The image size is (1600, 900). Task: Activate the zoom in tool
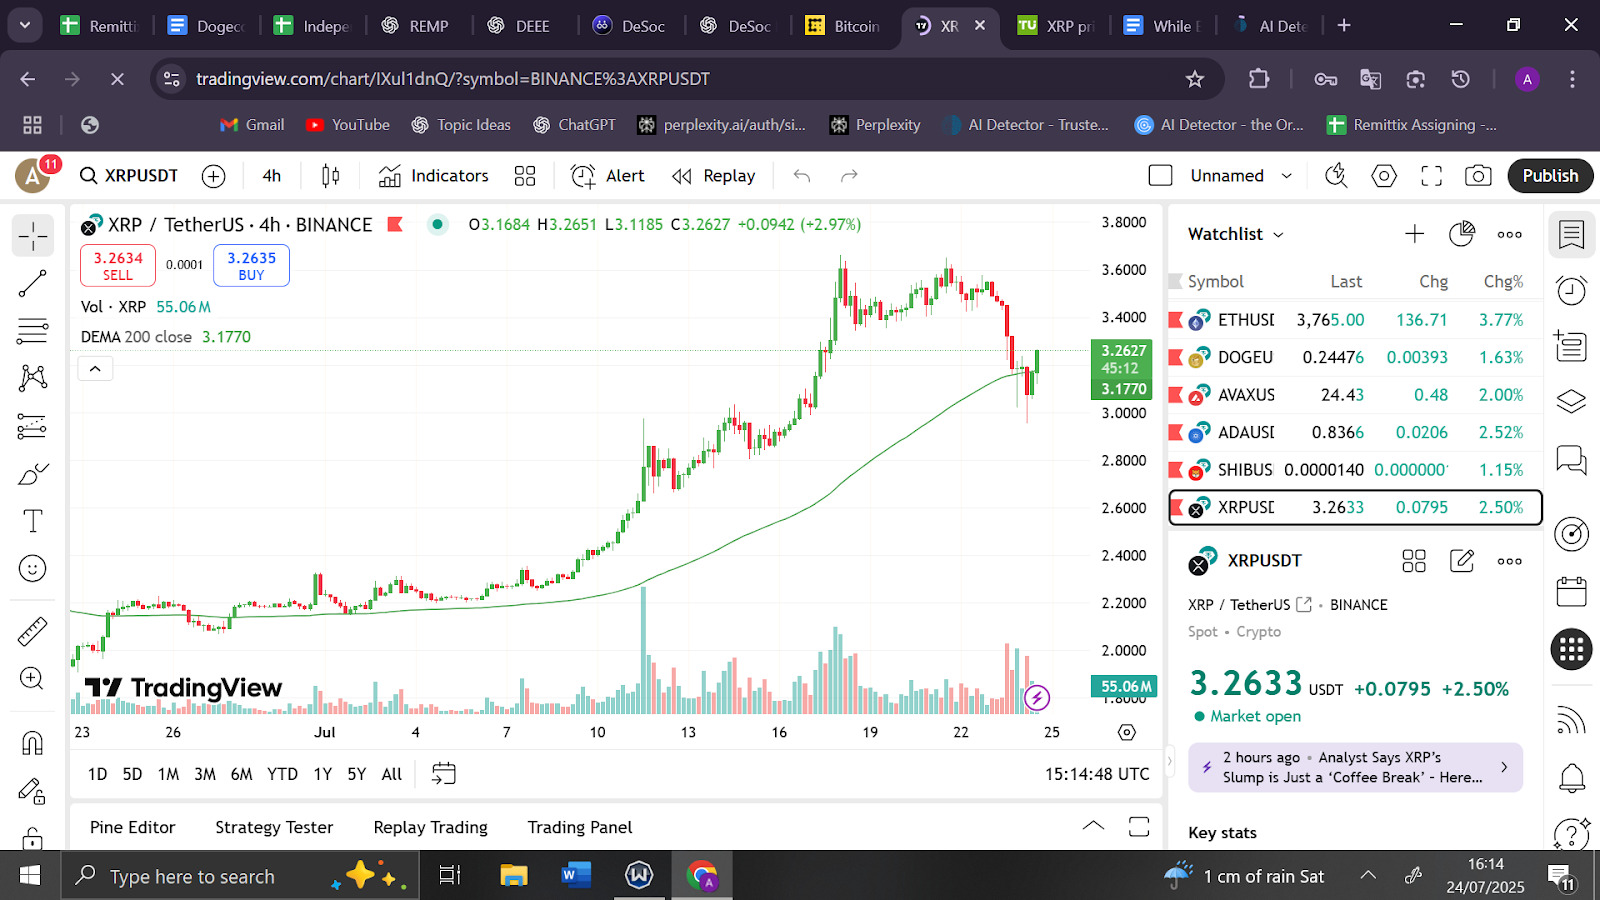tap(33, 679)
